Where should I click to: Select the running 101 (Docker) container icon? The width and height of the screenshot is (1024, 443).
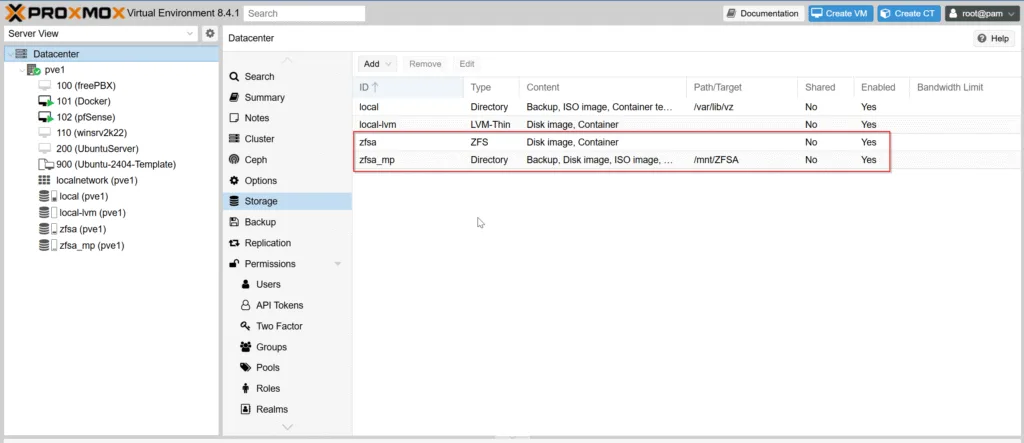click(x=45, y=101)
